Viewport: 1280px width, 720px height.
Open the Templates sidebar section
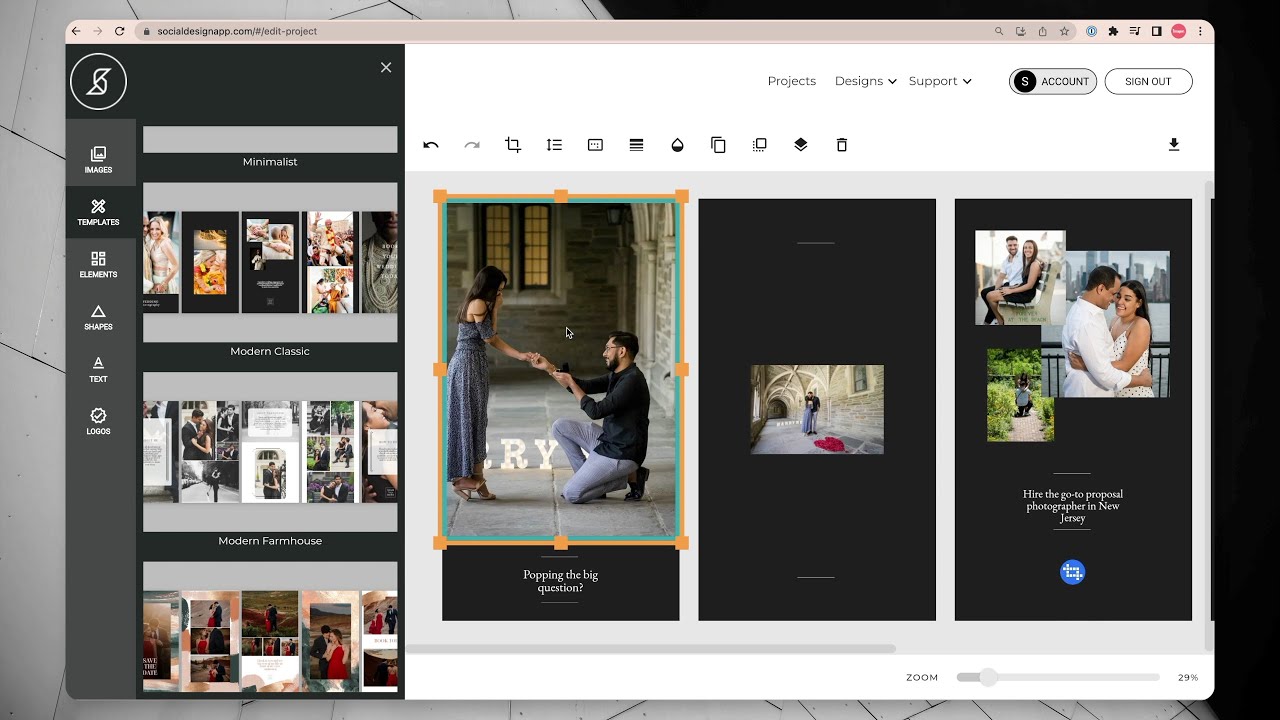tap(98, 212)
